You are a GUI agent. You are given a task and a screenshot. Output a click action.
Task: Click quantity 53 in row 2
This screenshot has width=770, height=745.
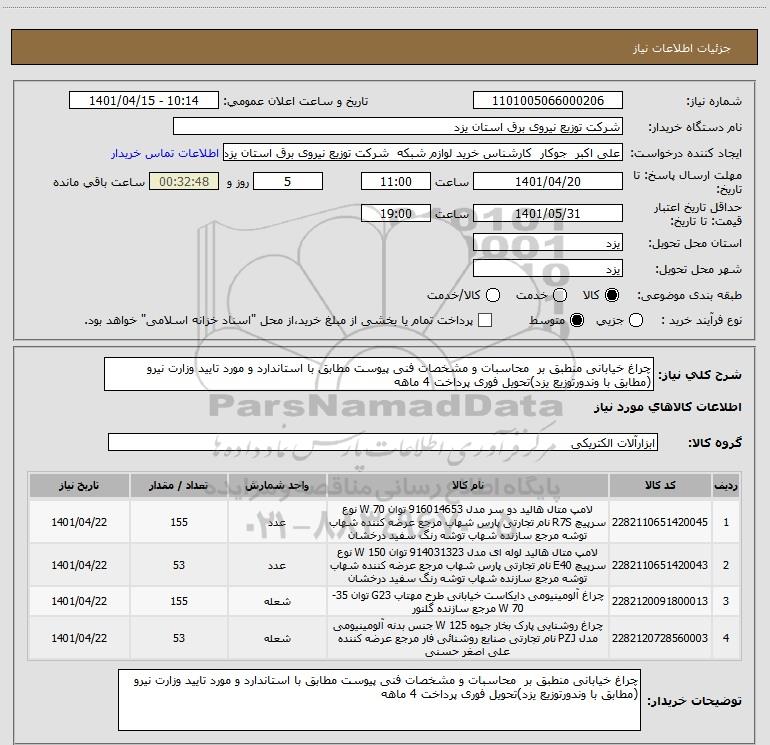(179, 565)
